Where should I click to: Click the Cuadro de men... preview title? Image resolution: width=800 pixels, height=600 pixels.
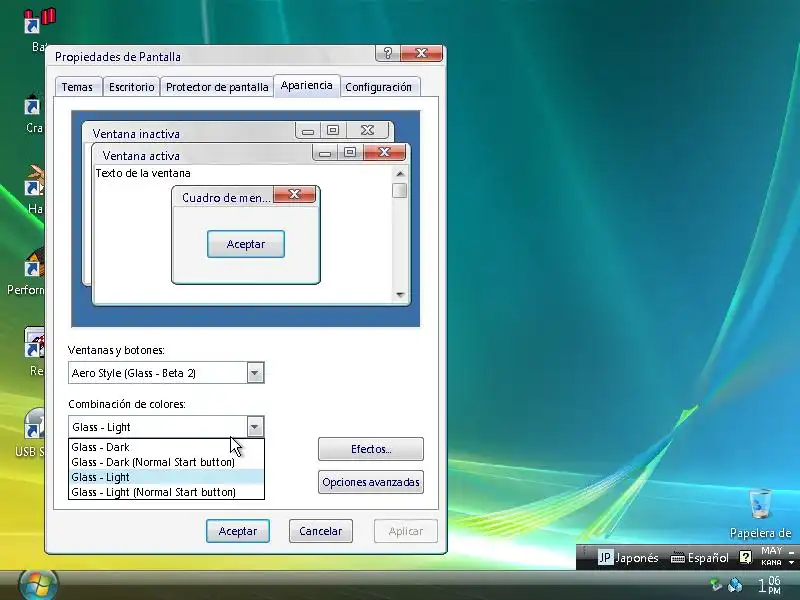(226, 198)
